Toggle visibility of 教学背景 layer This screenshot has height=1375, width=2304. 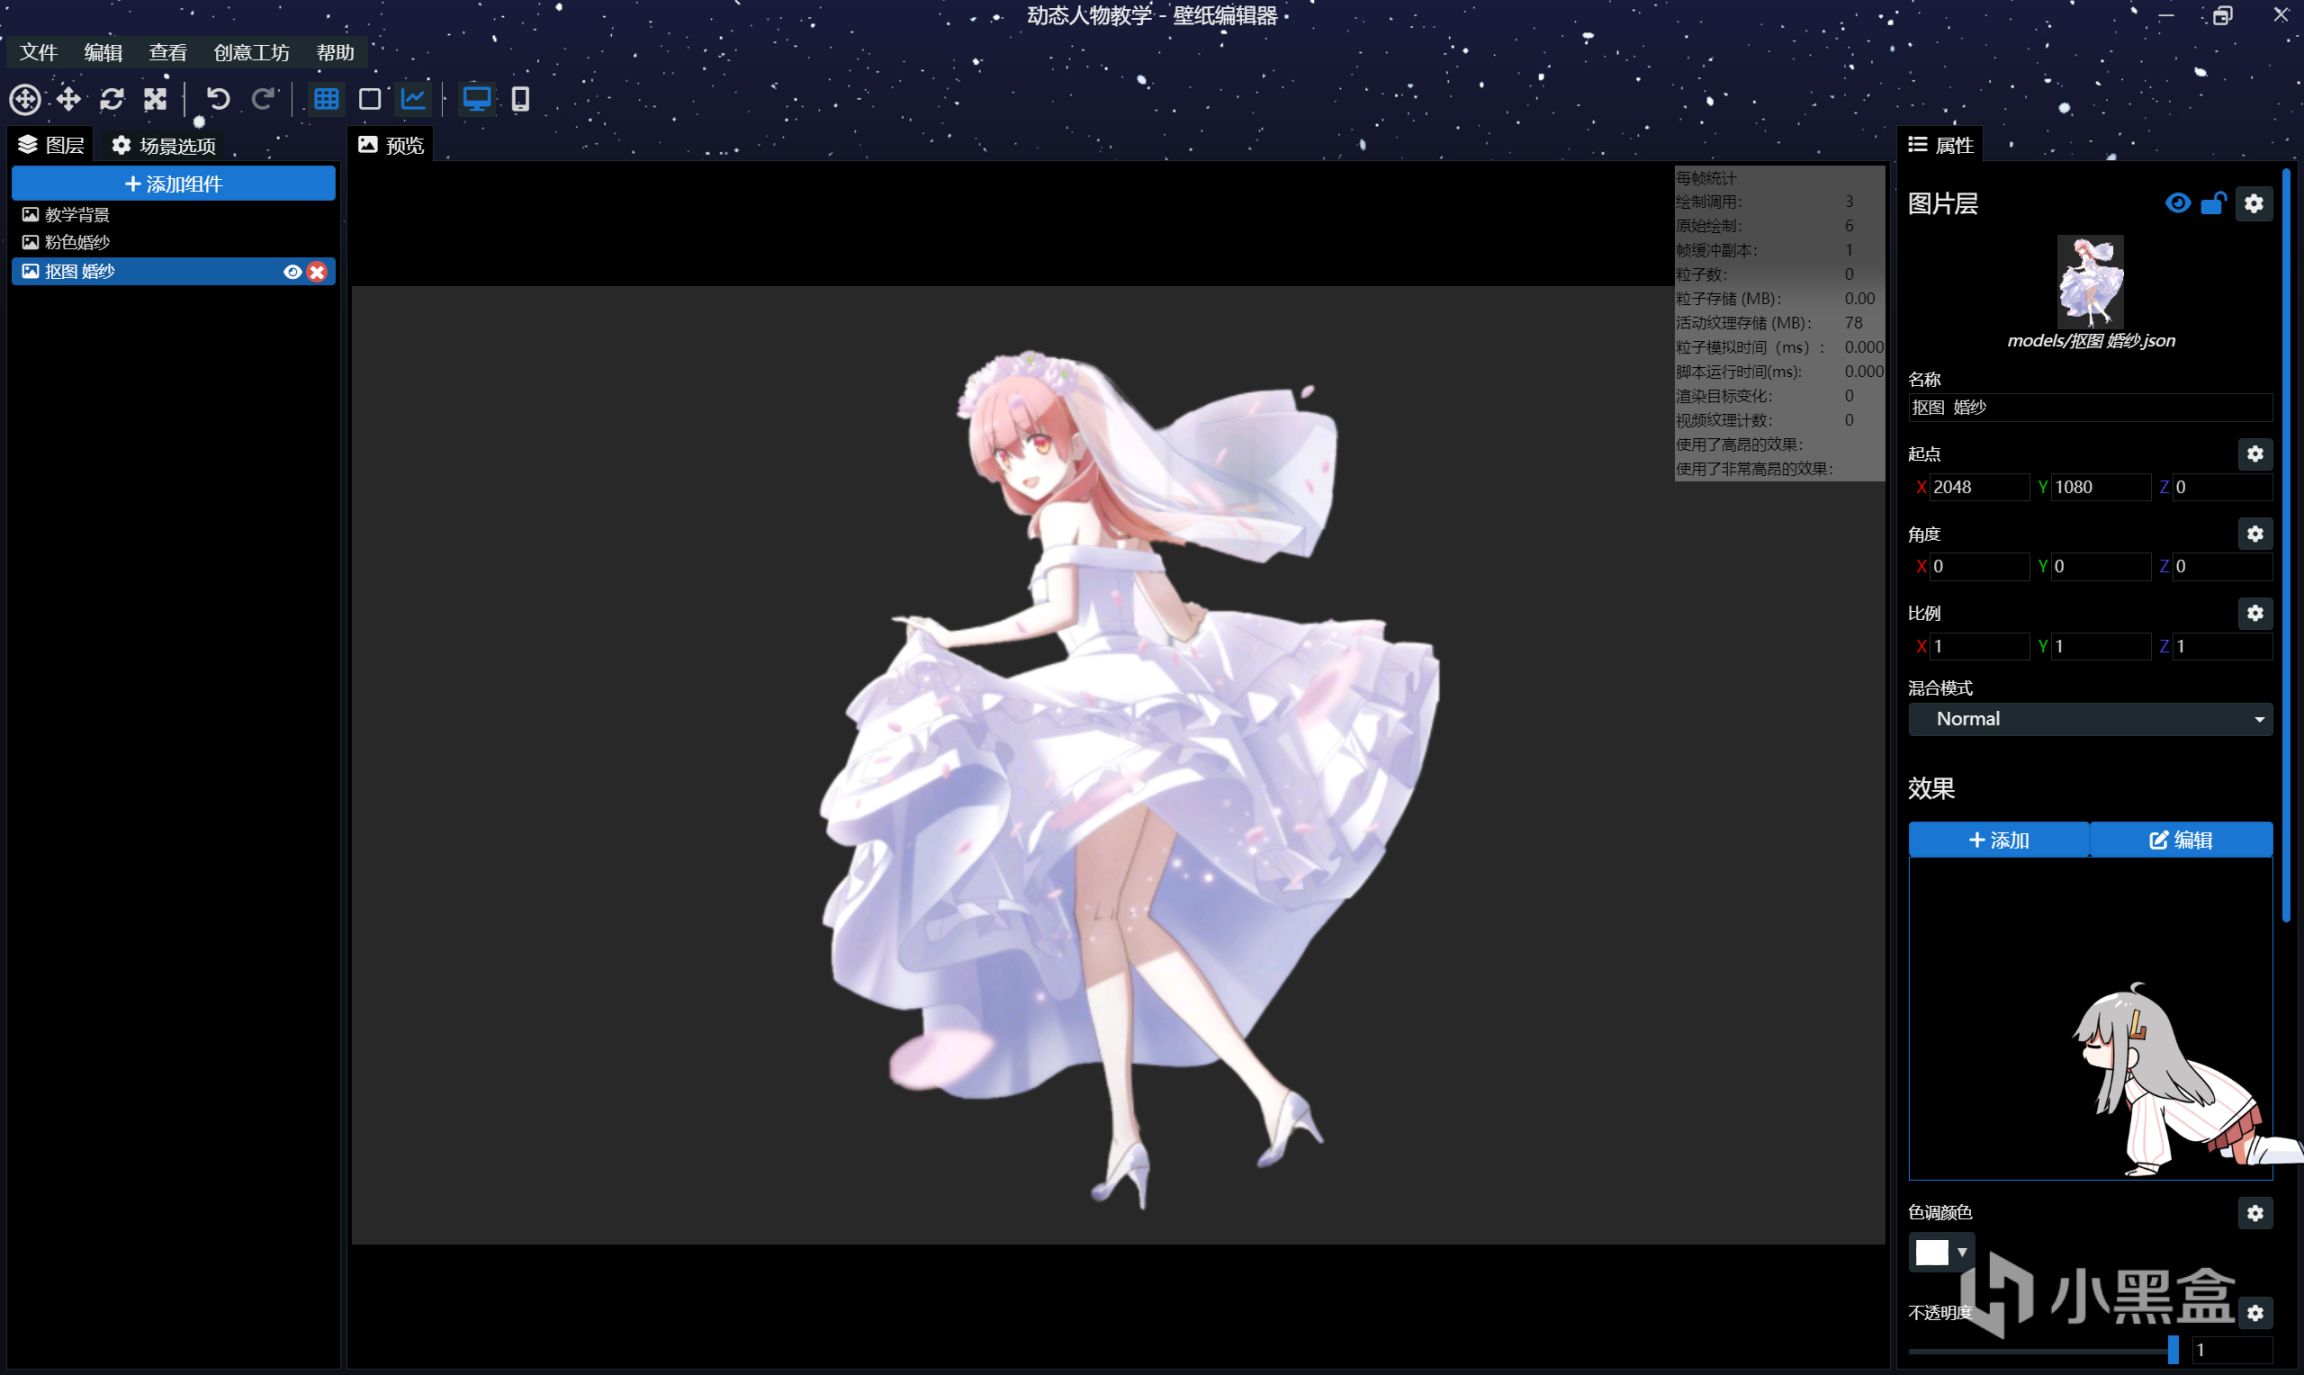(x=291, y=214)
